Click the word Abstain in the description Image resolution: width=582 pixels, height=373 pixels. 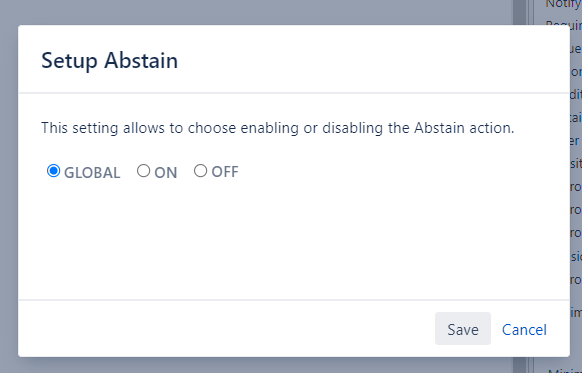[439, 128]
